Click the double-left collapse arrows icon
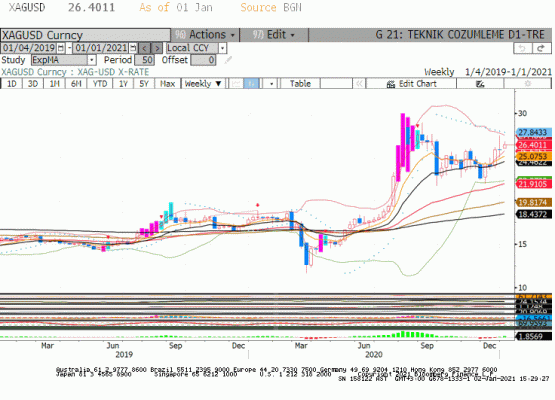555x400 pixels. click(359, 84)
